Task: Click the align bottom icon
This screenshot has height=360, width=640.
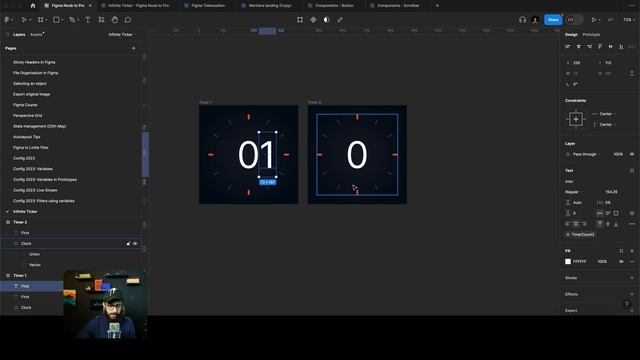Action: [x=621, y=47]
